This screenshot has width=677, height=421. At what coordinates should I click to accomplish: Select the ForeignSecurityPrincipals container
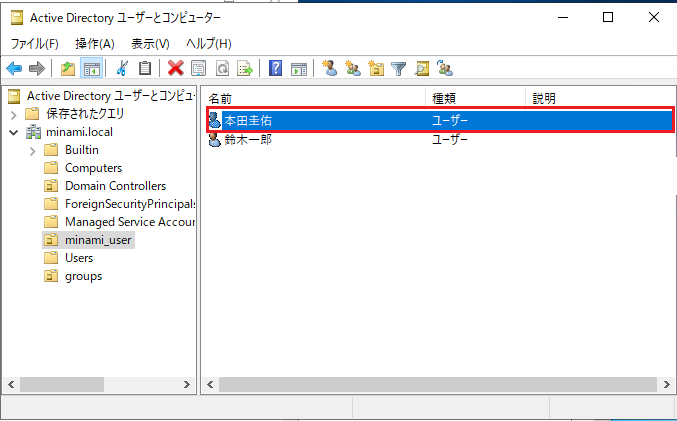coord(130,204)
